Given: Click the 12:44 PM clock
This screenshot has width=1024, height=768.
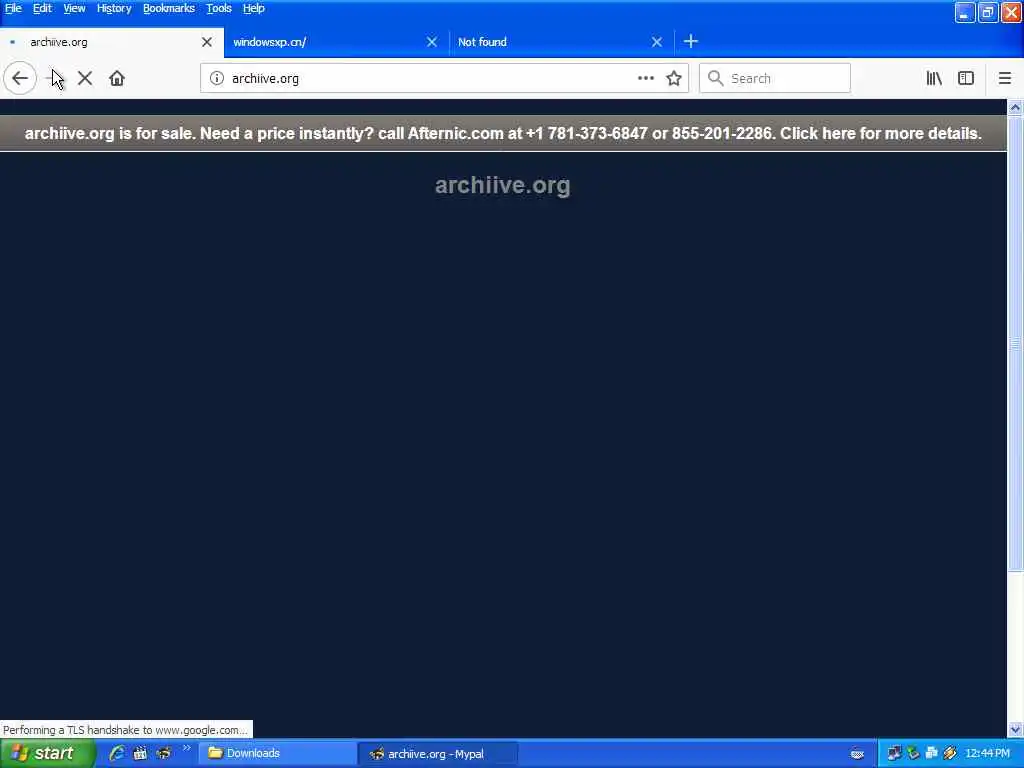Looking at the screenshot, I should (x=987, y=754).
